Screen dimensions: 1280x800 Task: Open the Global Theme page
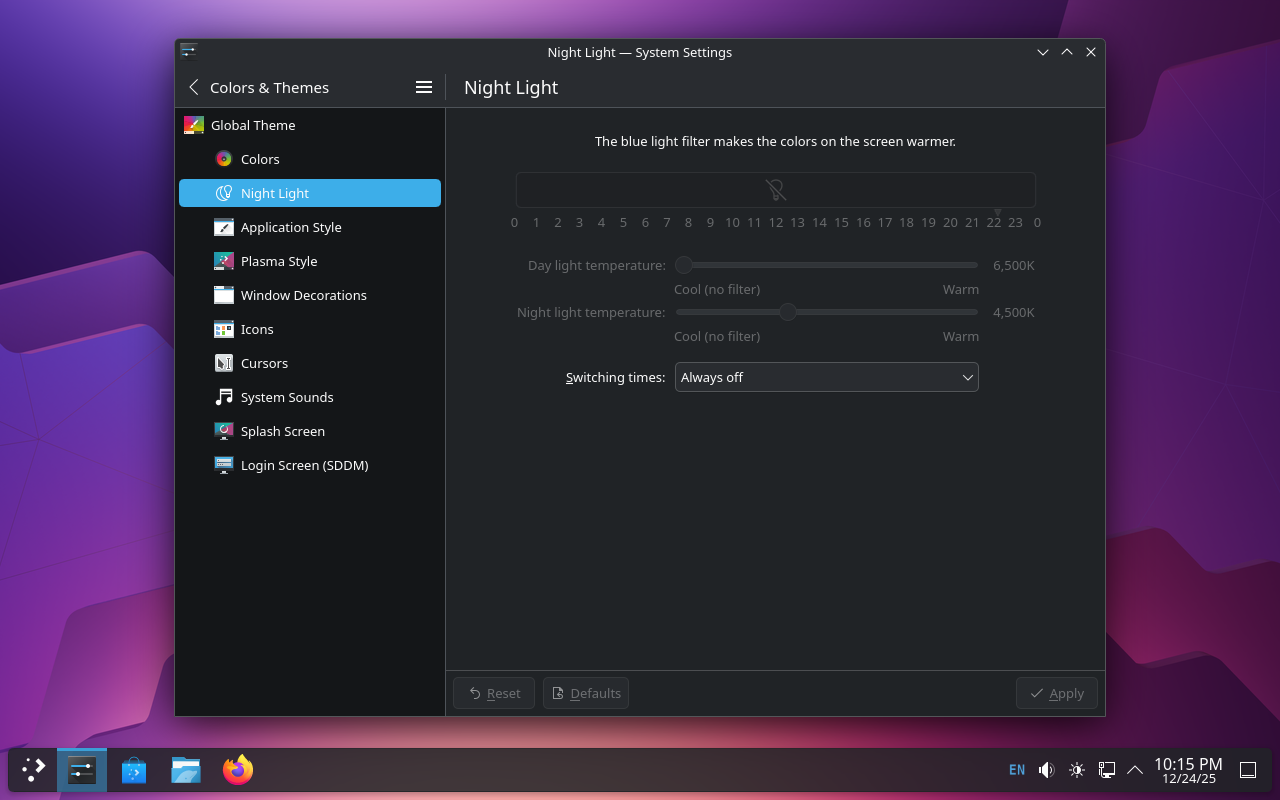click(x=253, y=125)
